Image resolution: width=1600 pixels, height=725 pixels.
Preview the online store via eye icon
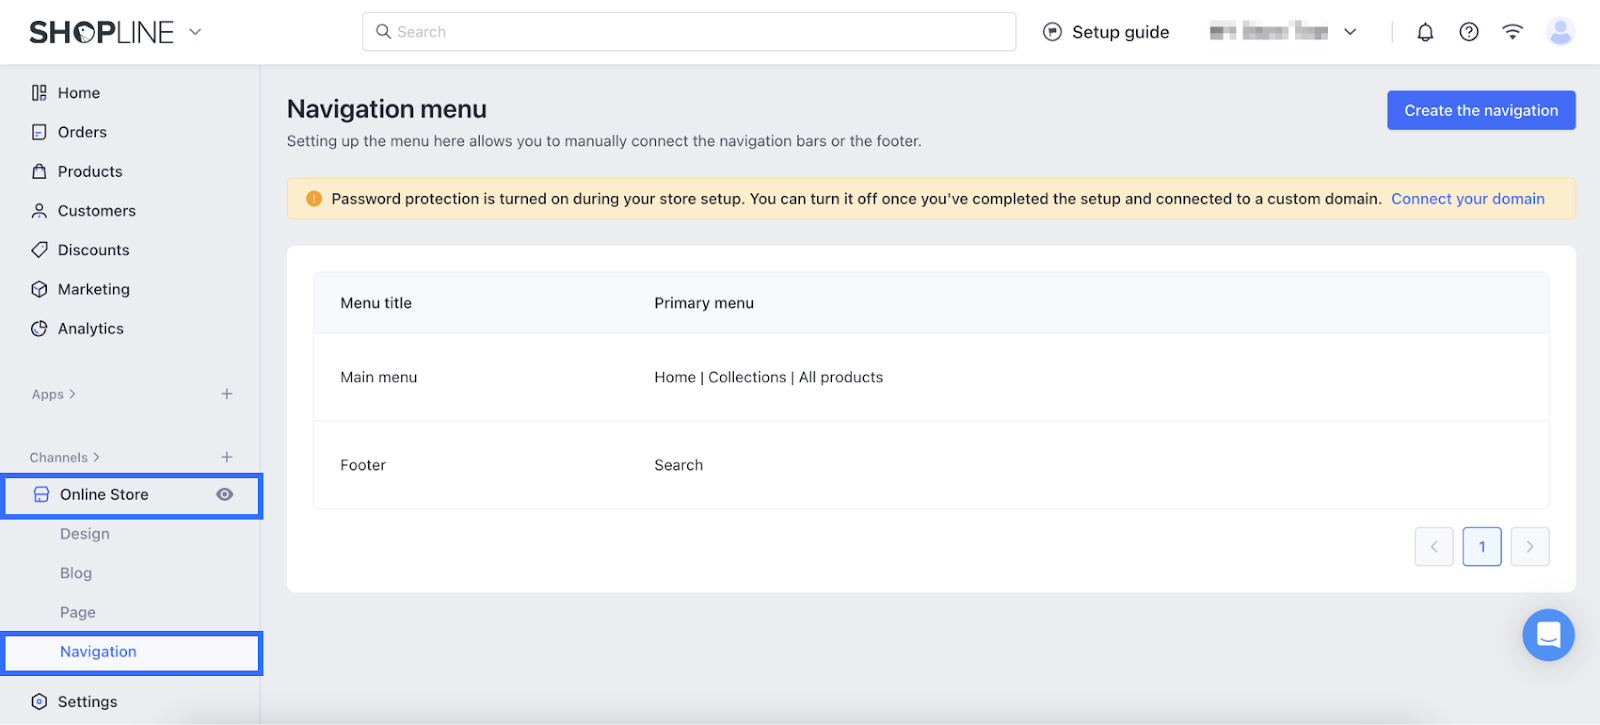tap(225, 494)
